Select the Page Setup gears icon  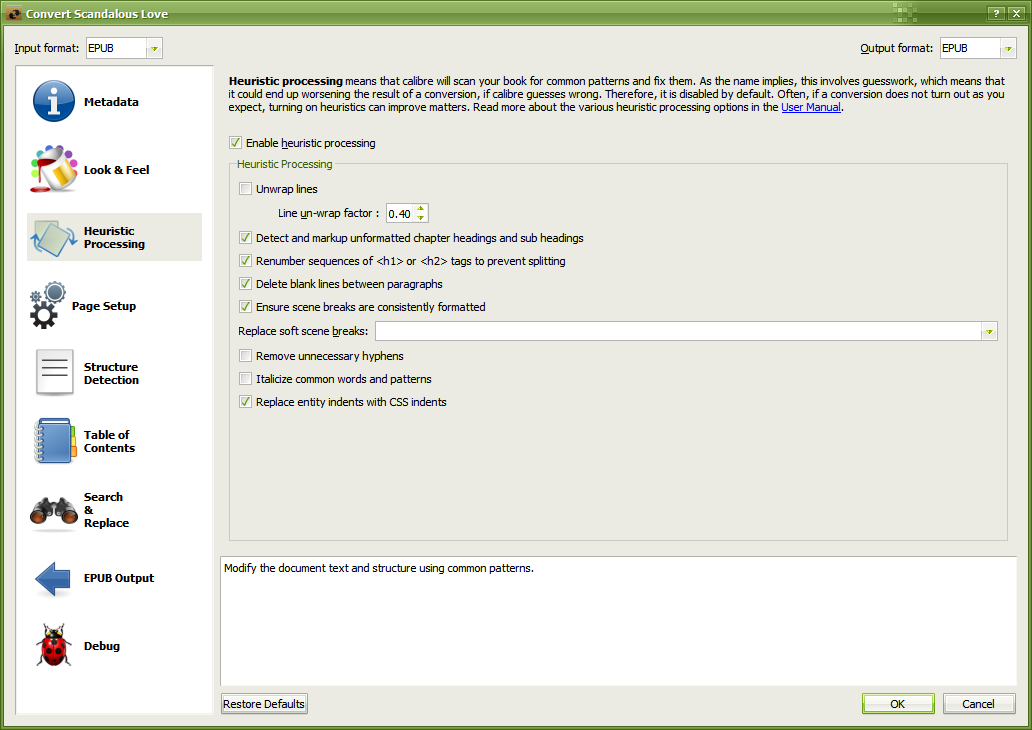48,306
